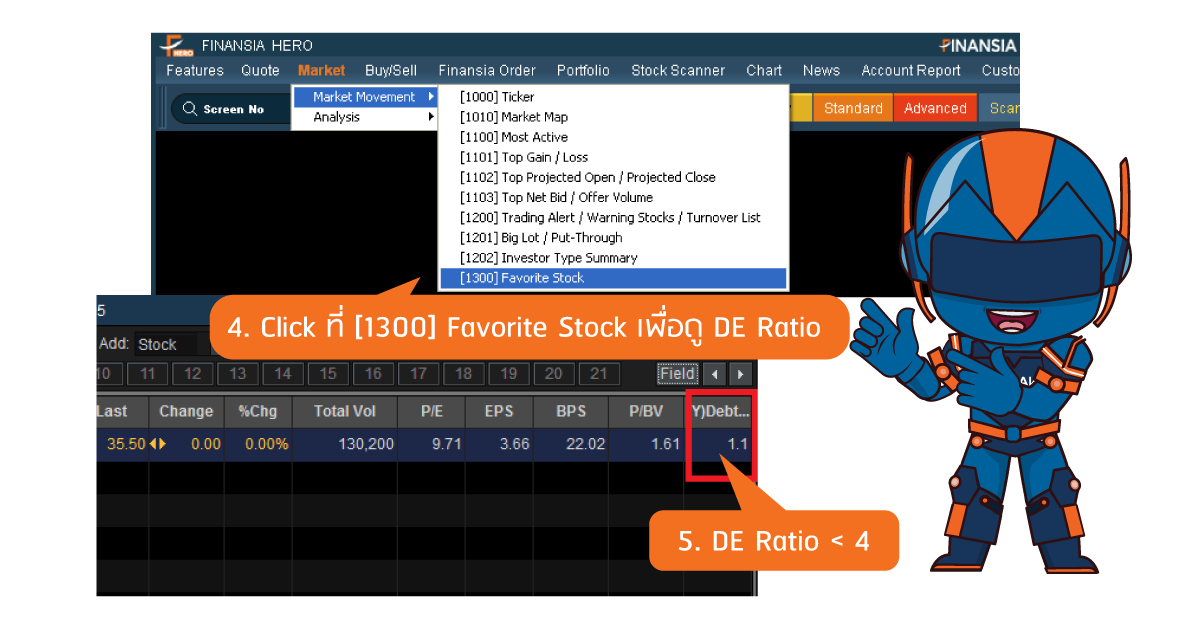Click the Finansia Hero logo icon
1200x639 pixels.
(x=176, y=46)
